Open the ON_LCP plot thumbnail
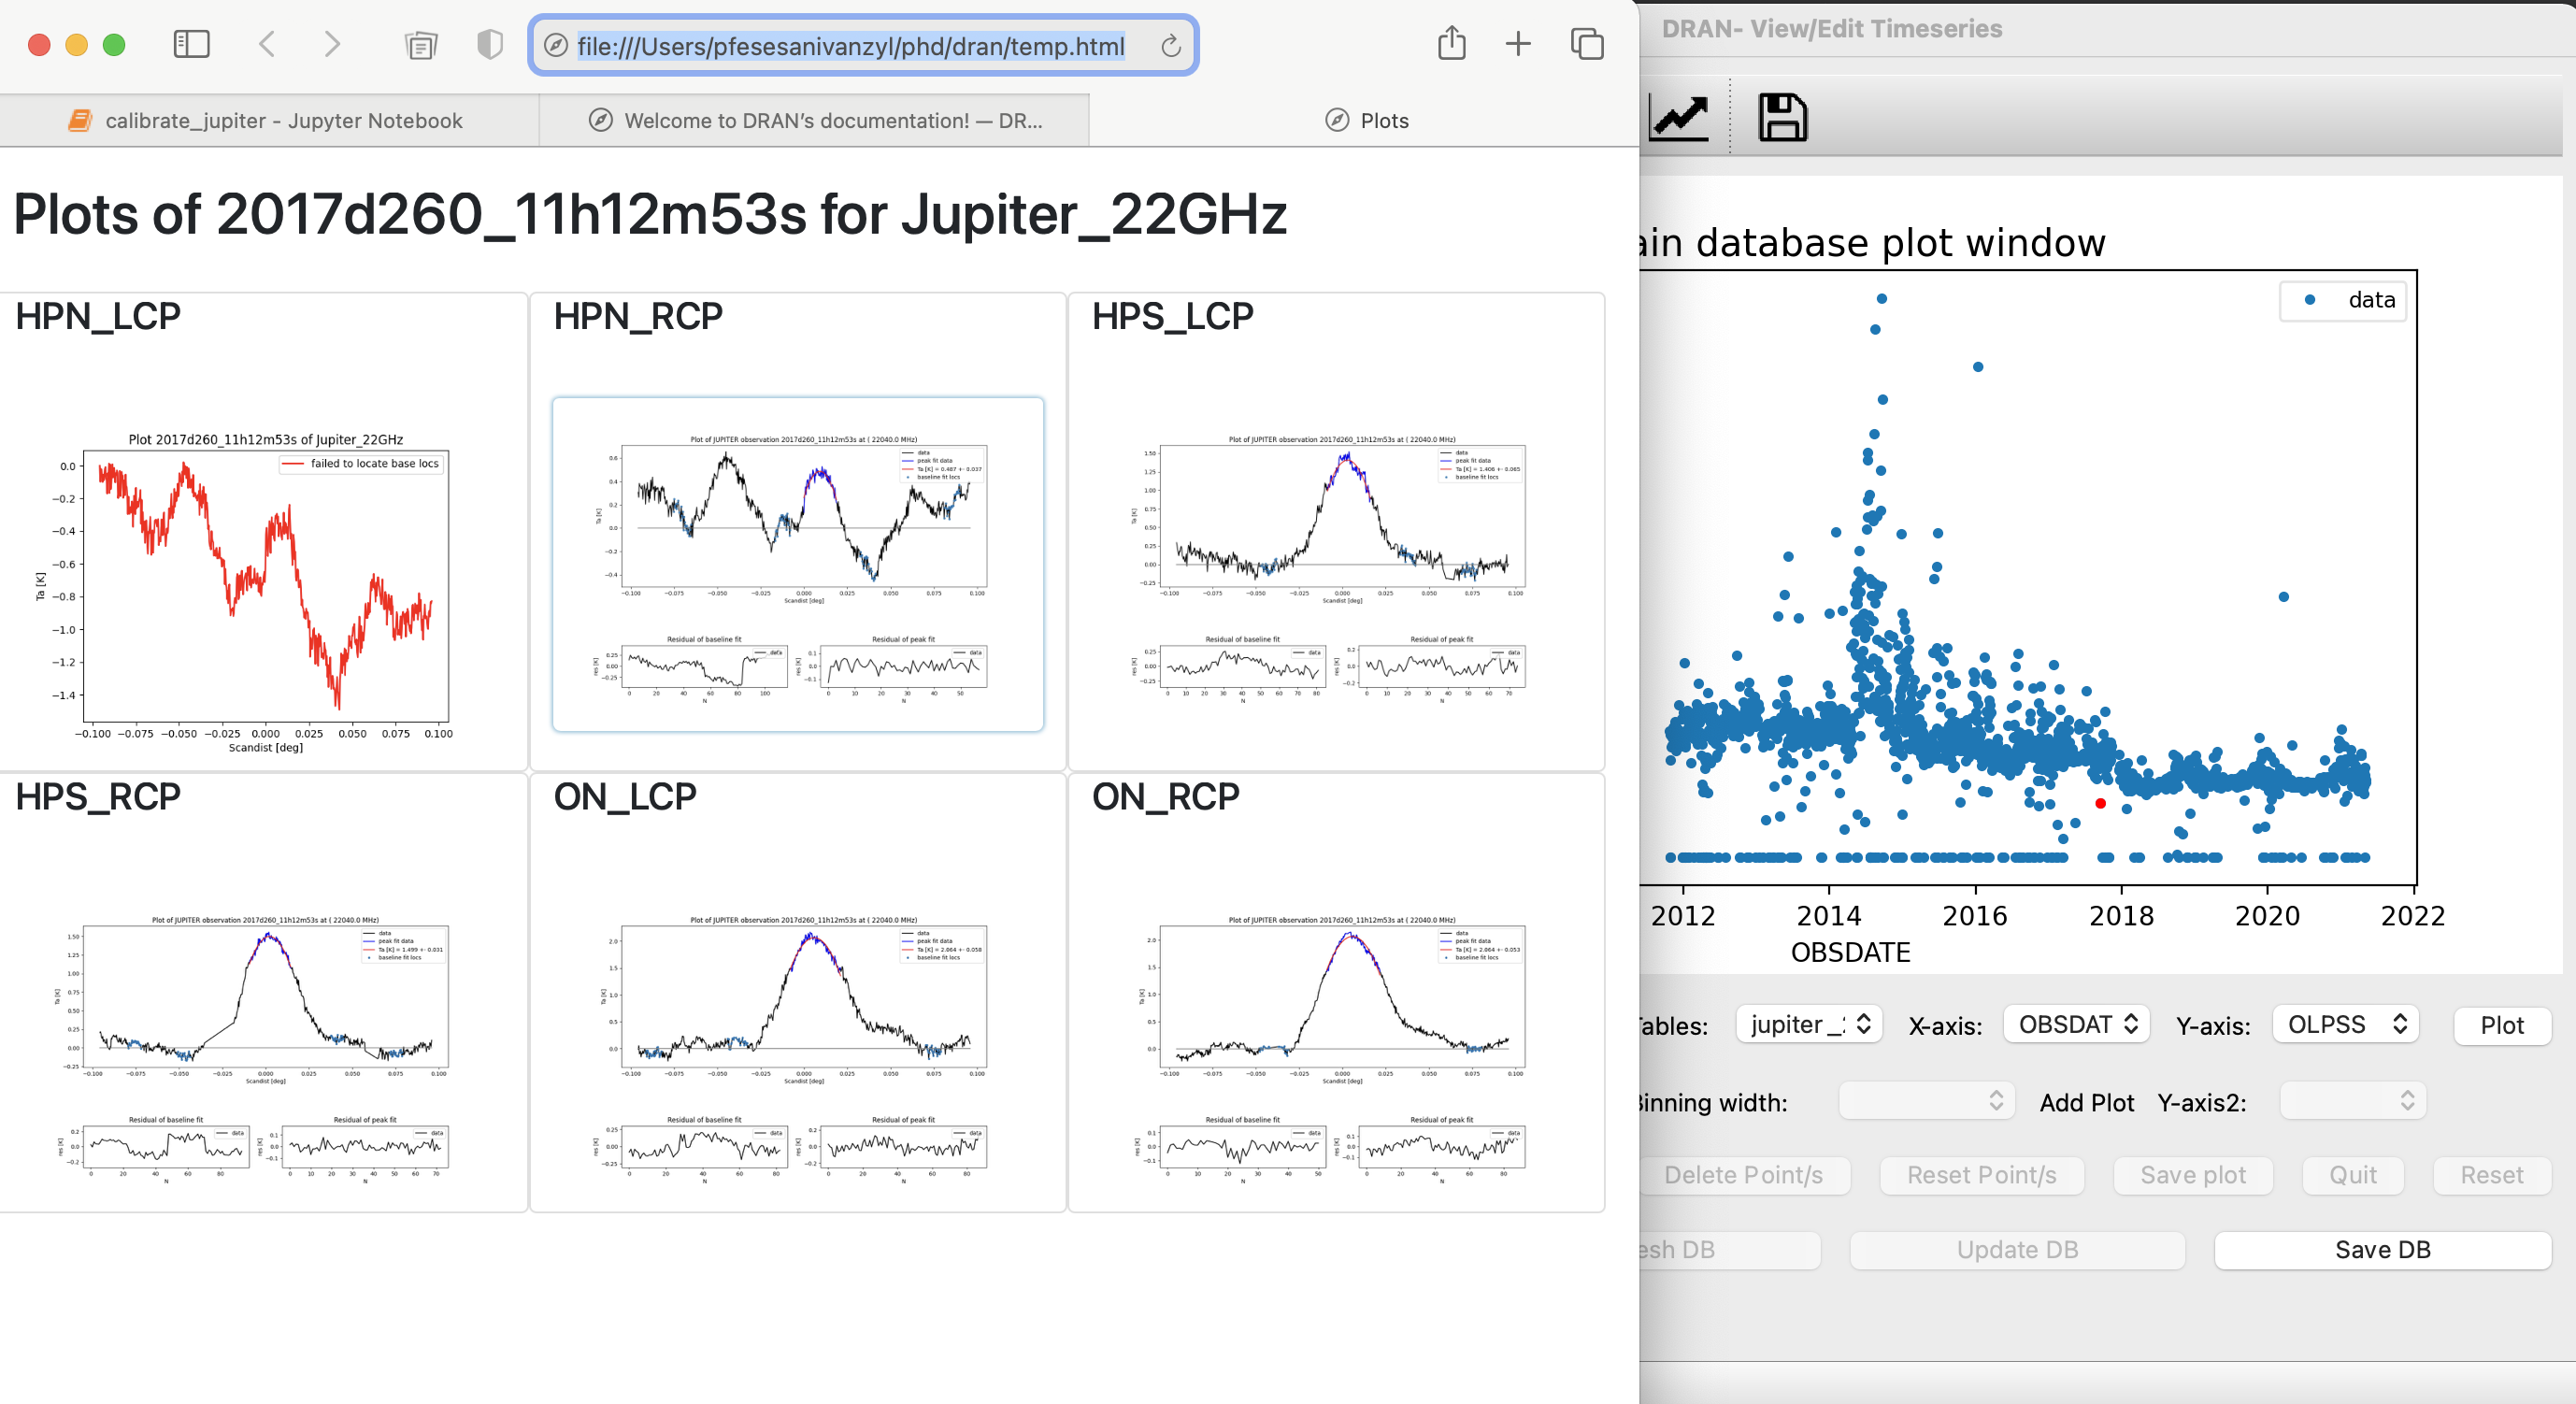This screenshot has width=2576, height=1404. tap(797, 1046)
